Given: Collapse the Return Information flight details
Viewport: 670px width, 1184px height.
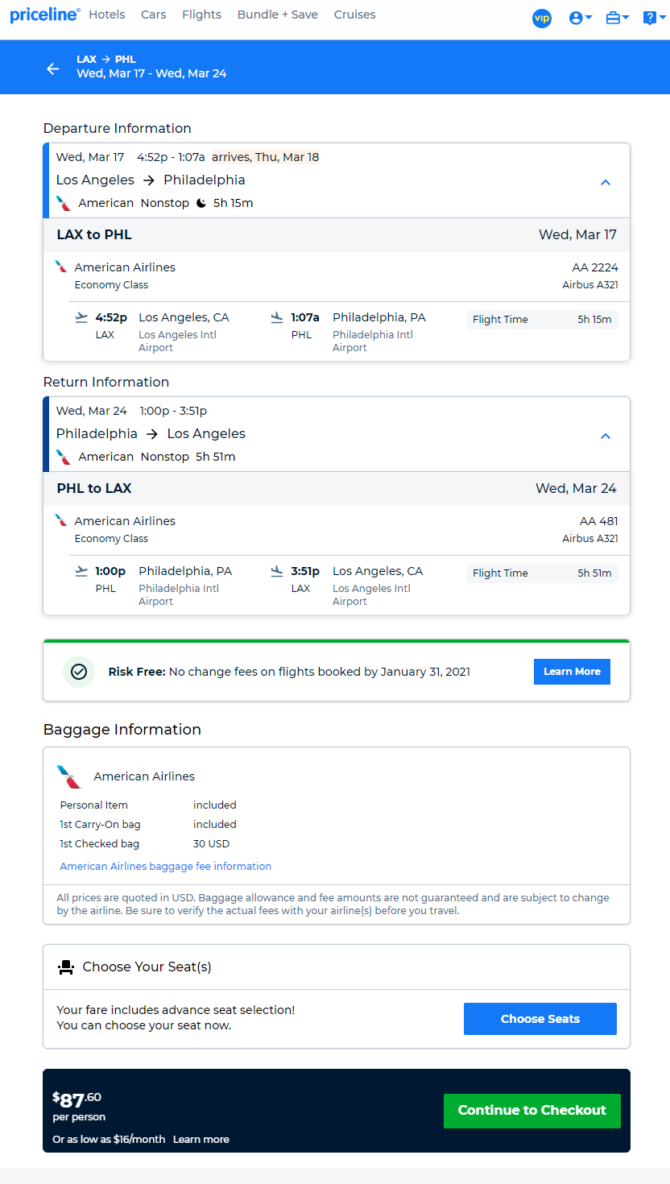Looking at the screenshot, I should [x=605, y=436].
